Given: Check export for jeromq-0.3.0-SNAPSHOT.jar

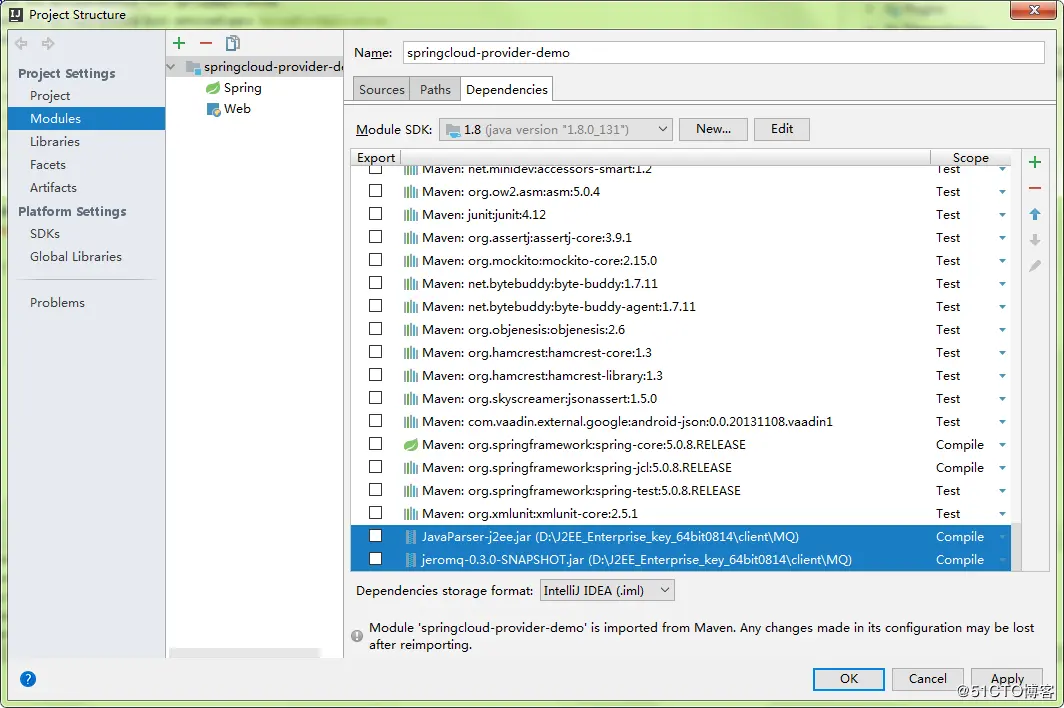Looking at the screenshot, I should [375, 559].
